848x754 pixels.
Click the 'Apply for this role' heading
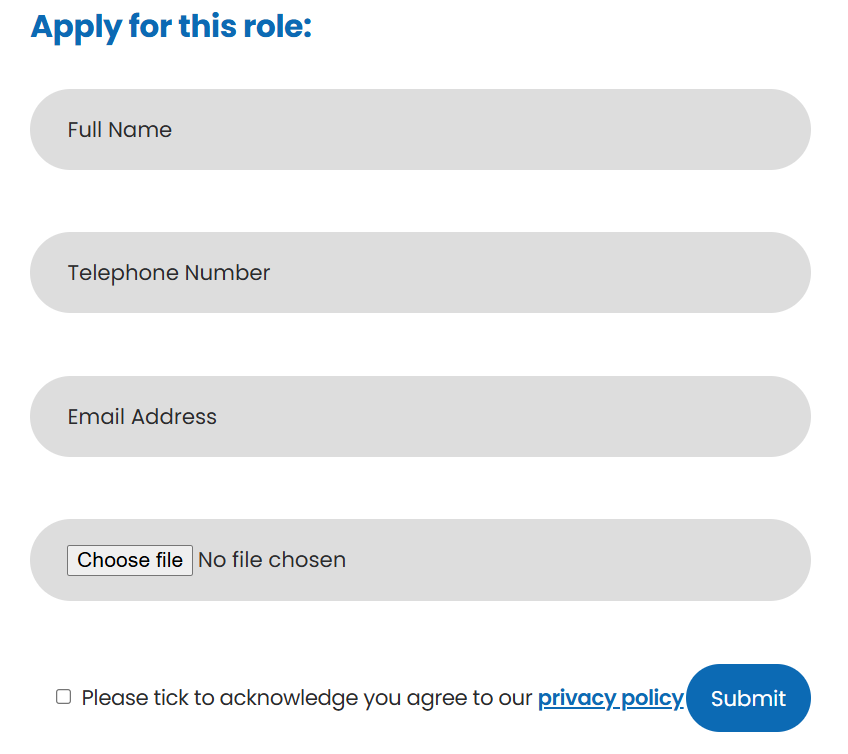[x=171, y=27]
